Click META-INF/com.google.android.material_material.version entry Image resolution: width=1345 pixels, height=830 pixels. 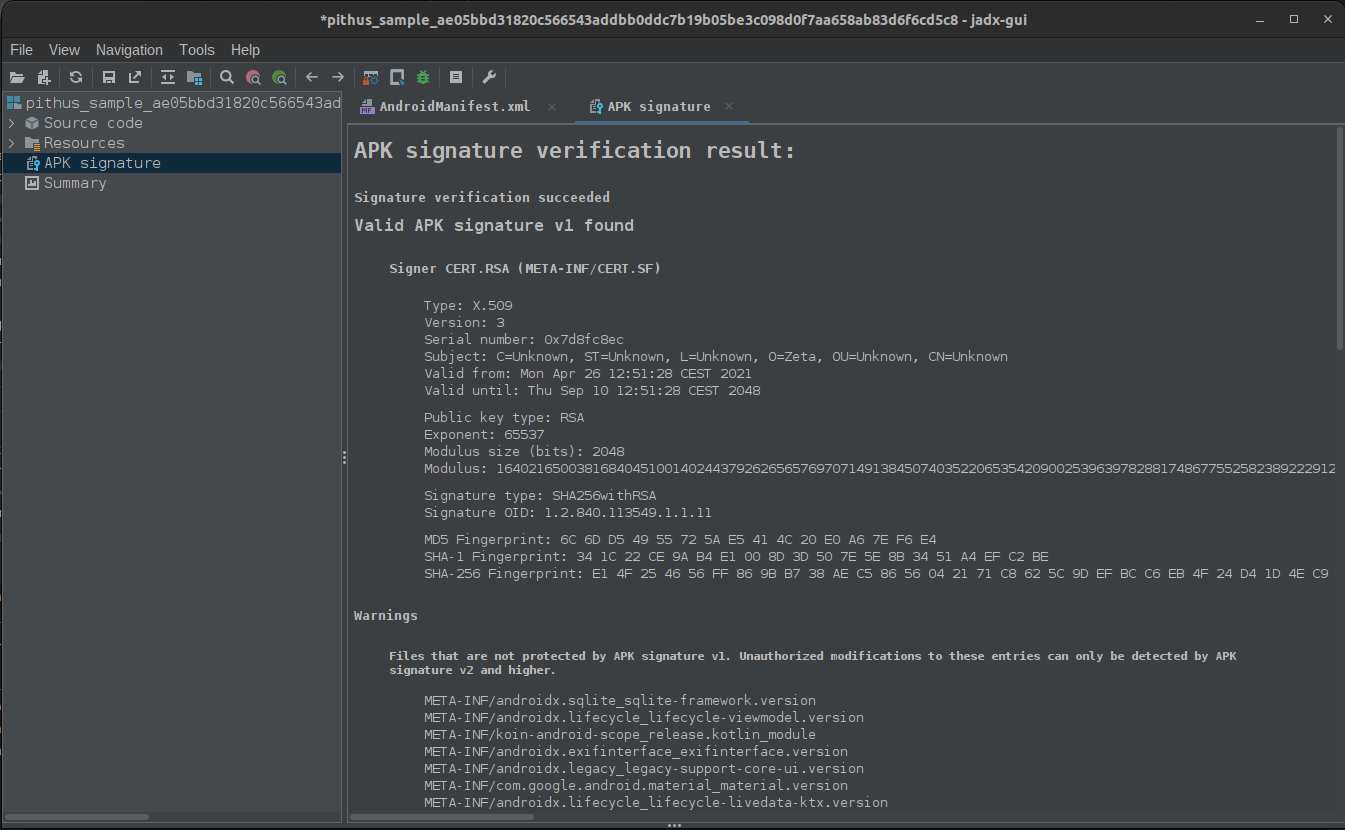point(636,786)
